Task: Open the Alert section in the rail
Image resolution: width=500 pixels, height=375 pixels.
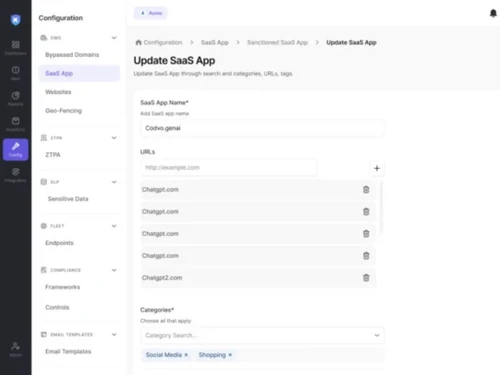Action: coord(15,73)
